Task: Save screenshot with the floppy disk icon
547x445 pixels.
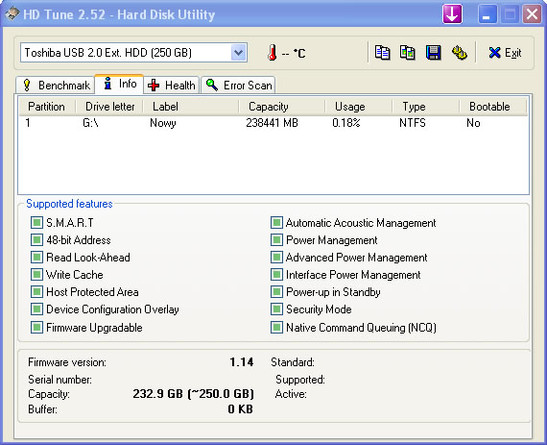Action: pyautogui.click(x=433, y=53)
